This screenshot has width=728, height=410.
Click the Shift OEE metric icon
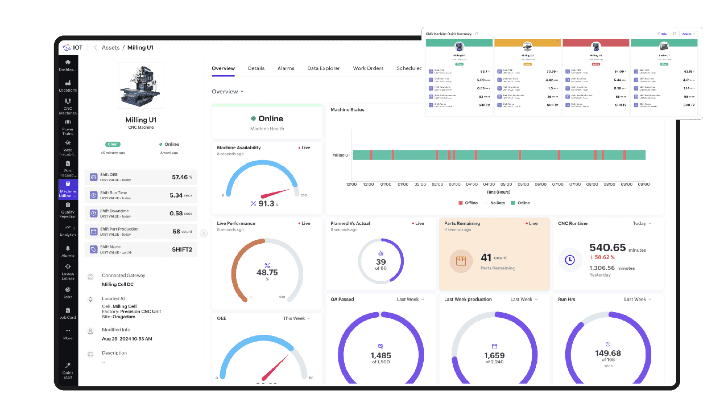[x=94, y=177]
